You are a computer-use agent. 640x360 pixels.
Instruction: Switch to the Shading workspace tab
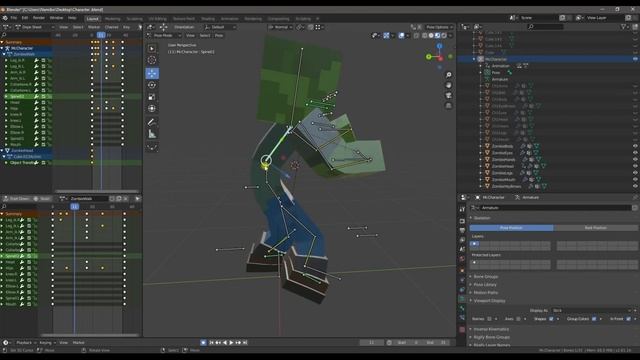tap(207, 19)
